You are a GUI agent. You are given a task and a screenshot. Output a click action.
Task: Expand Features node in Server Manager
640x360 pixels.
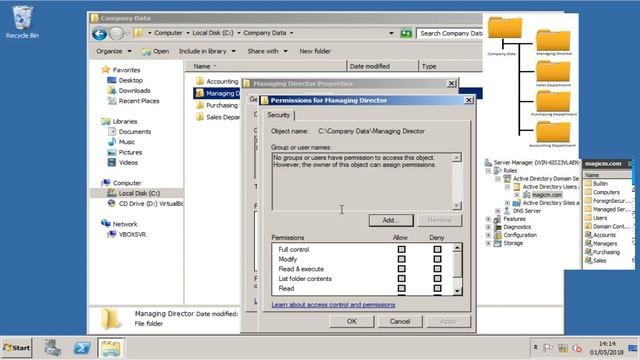[x=488, y=219]
